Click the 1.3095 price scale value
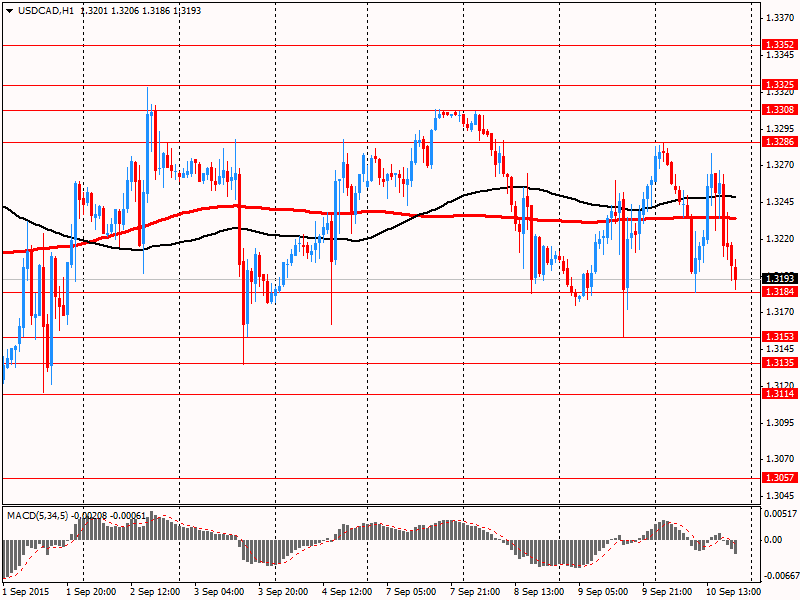Image resolution: width=800 pixels, height=600 pixels. point(780,422)
